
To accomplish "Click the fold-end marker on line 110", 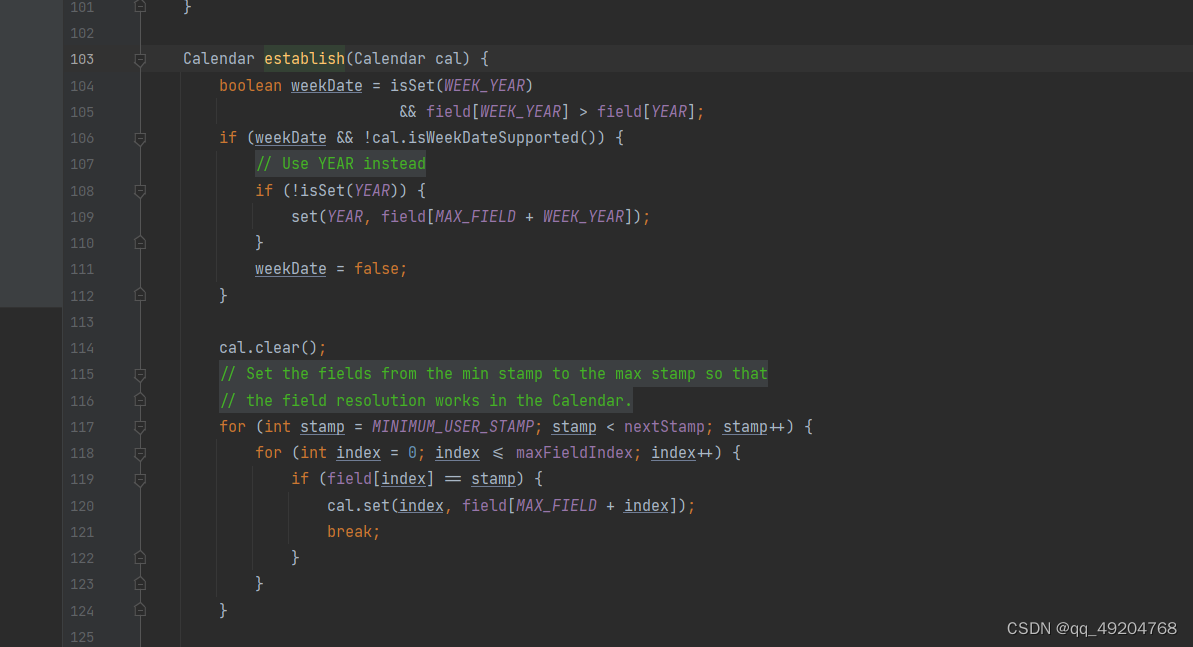I will (x=140, y=243).
